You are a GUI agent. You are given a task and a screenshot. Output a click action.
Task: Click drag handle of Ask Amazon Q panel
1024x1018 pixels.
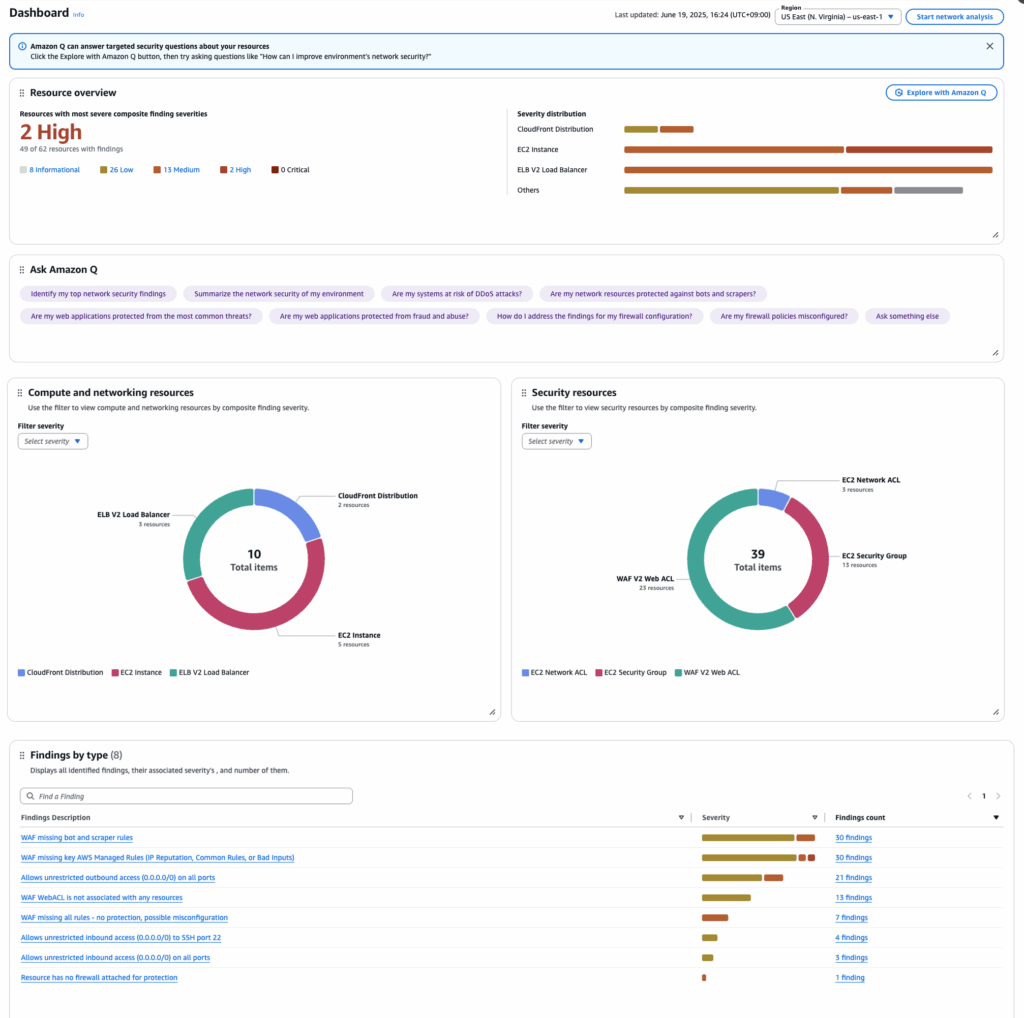pyautogui.click(x=22, y=270)
